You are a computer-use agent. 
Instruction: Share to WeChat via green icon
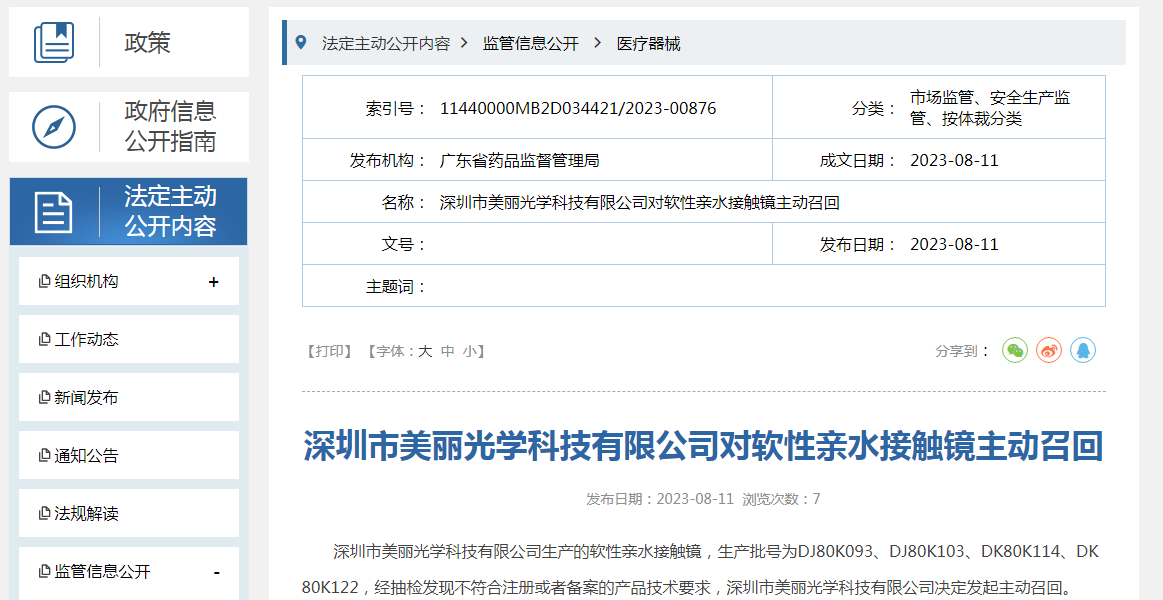(x=1015, y=350)
